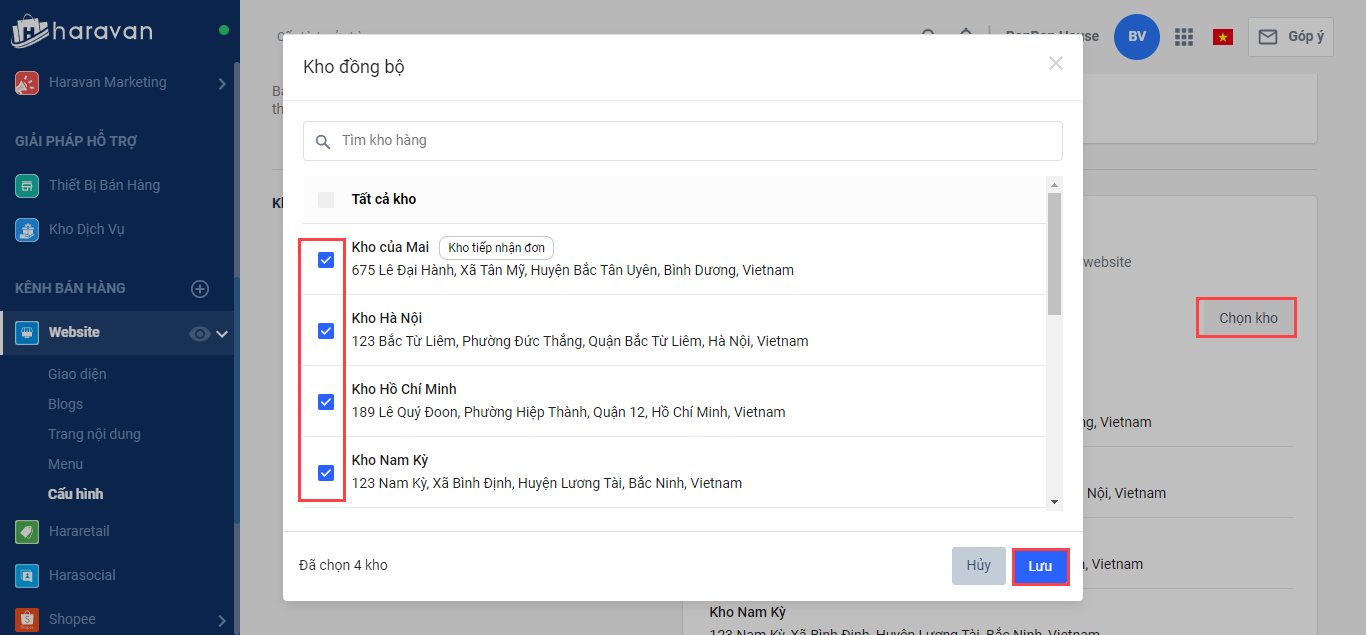
Task: Click the Kho Dịch Vụ icon
Action: (x=27, y=230)
